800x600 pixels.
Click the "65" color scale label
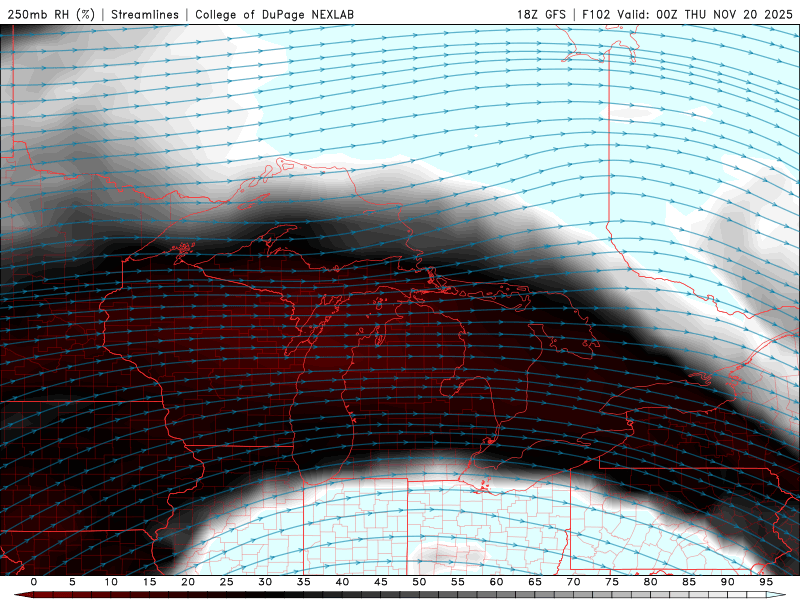point(535,582)
